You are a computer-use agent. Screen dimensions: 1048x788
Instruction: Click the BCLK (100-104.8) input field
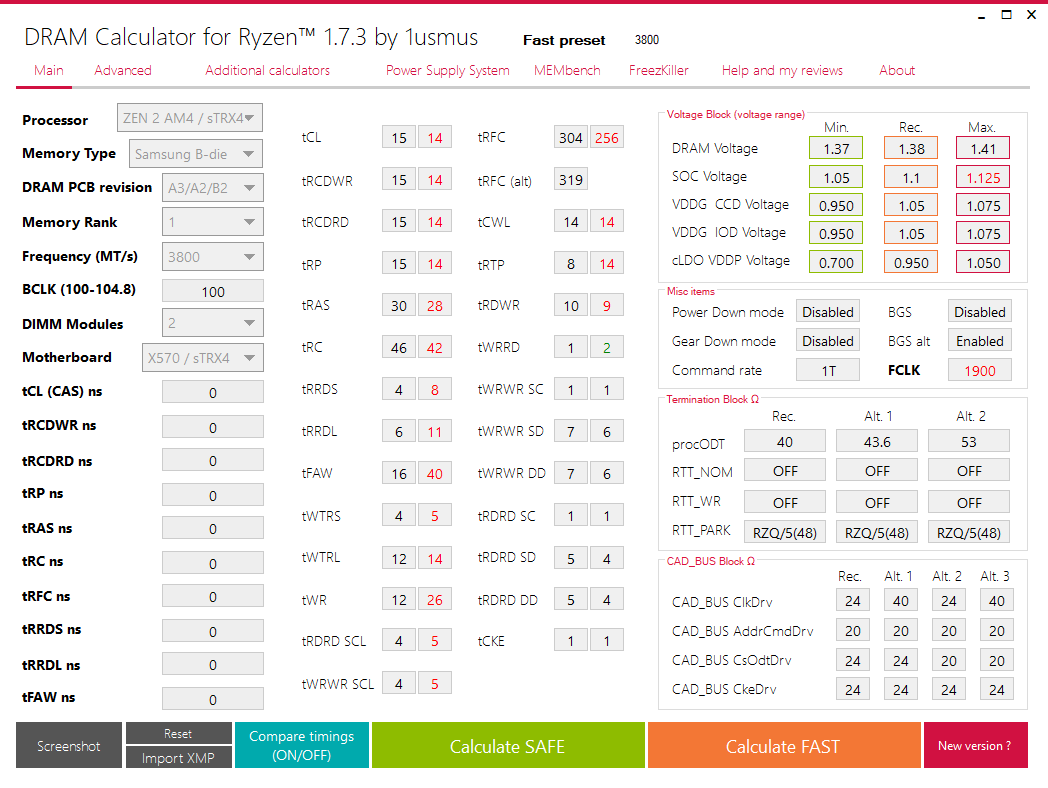point(213,291)
